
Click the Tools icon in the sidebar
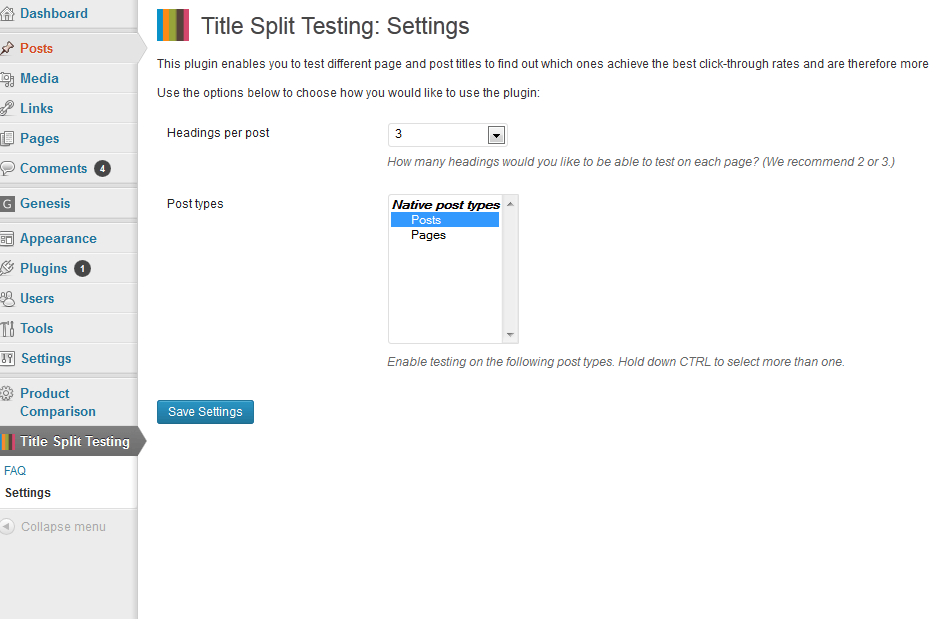[x=7, y=329]
